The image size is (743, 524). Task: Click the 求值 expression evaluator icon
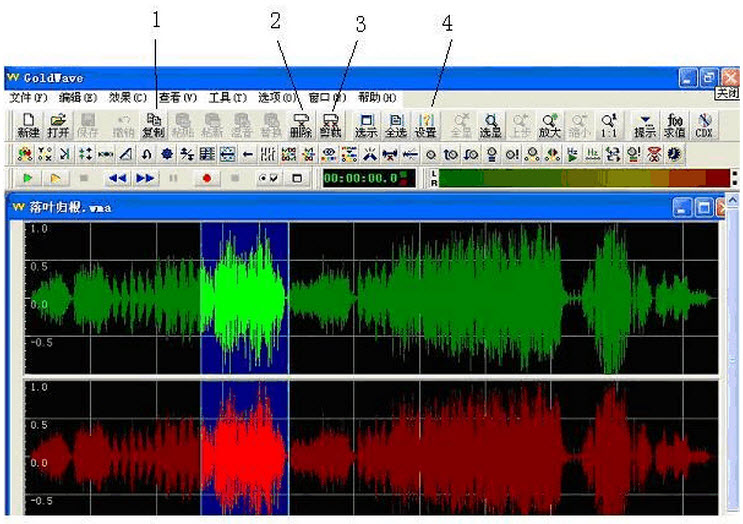click(674, 124)
